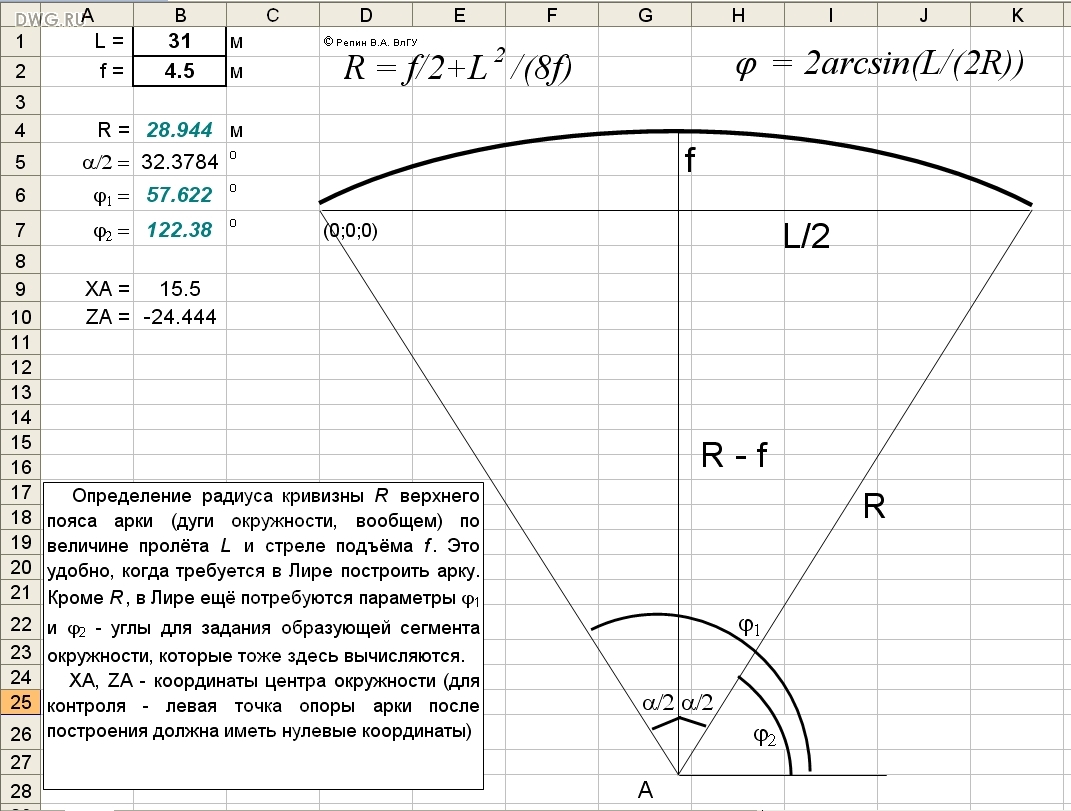Viewport: 1071px width, 811px height.
Task: Click the point 'A' label
Action: coord(645,791)
